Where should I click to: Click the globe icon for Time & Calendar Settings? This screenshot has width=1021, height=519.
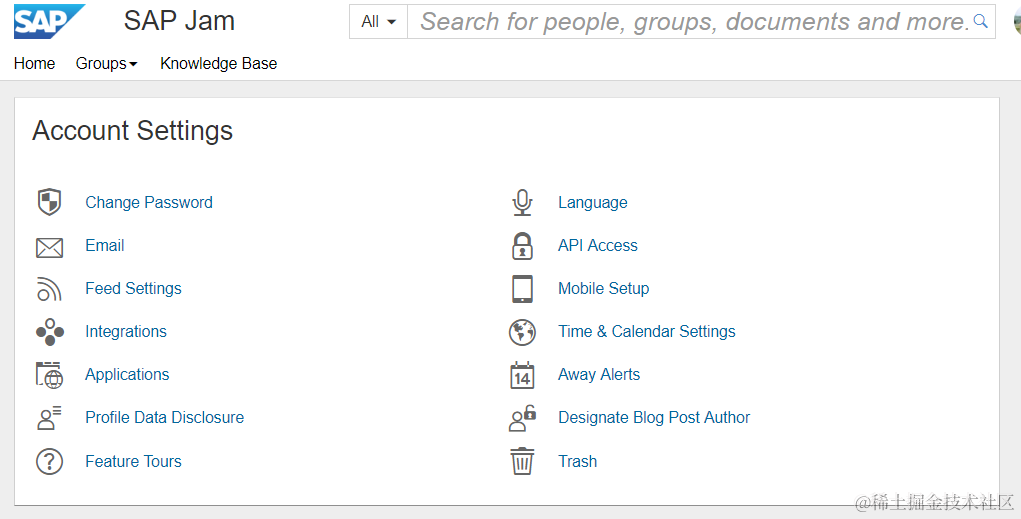[x=522, y=332]
